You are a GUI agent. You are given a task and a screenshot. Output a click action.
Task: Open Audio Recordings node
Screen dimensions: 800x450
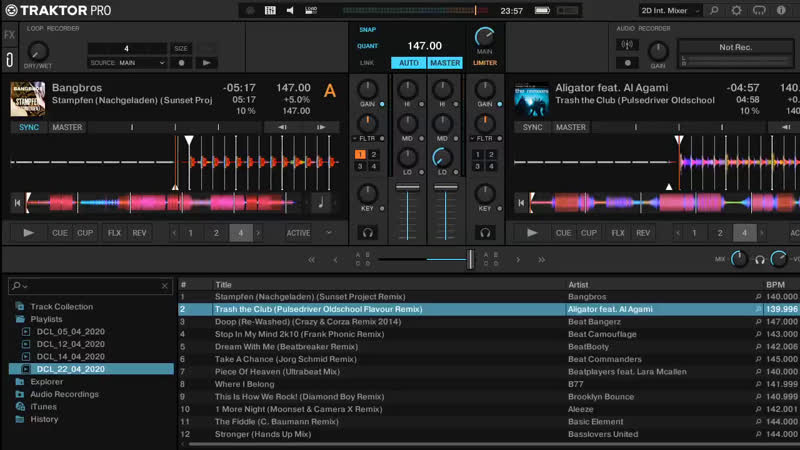tap(64, 394)
